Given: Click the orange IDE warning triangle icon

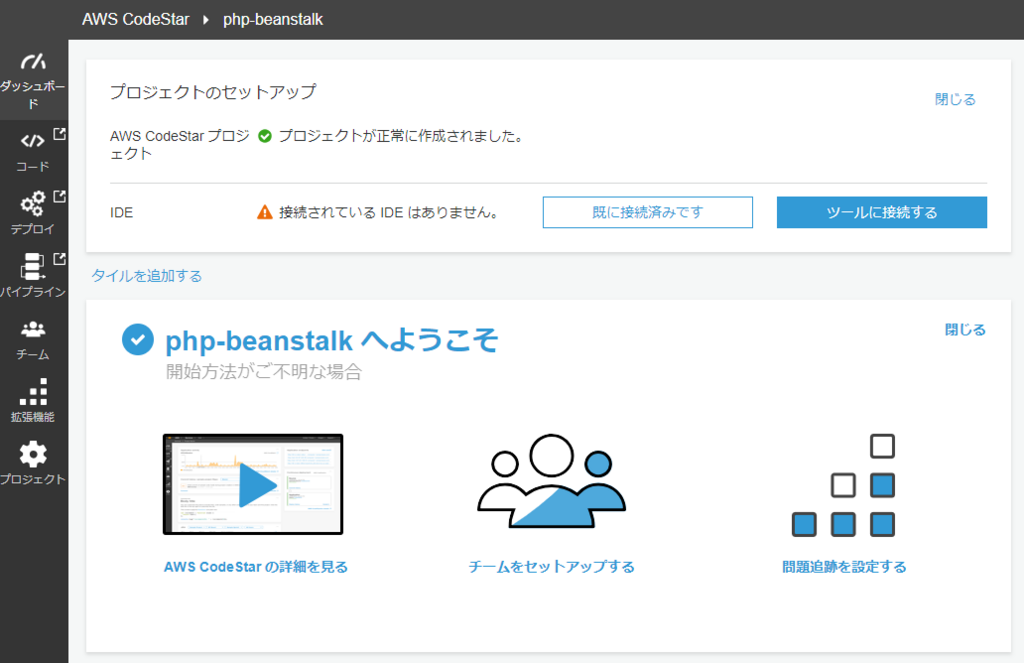Looking at the screenshot, I should 264,212.
